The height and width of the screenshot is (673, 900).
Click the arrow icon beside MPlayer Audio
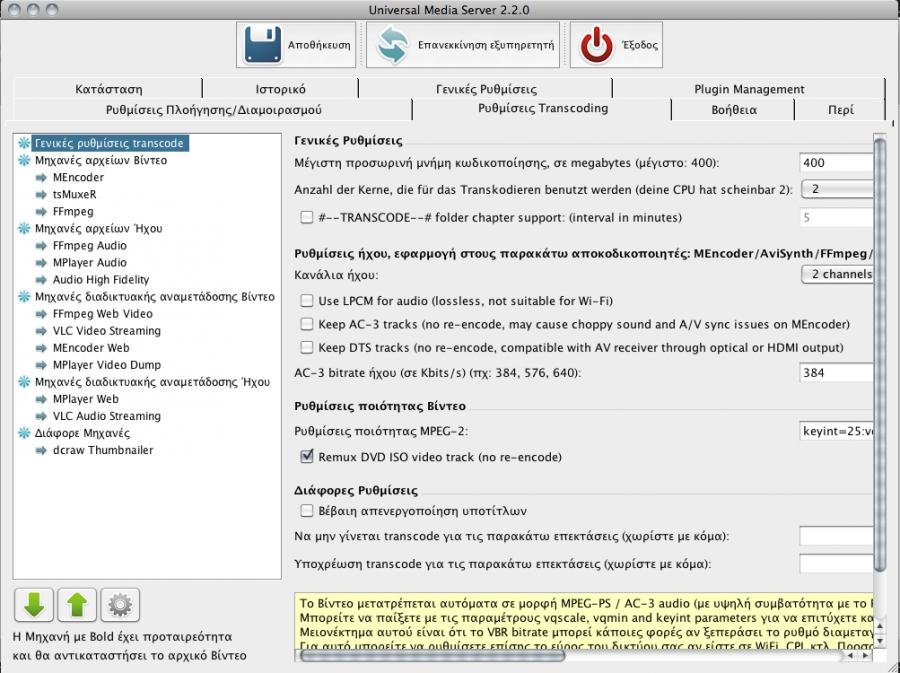41,263
